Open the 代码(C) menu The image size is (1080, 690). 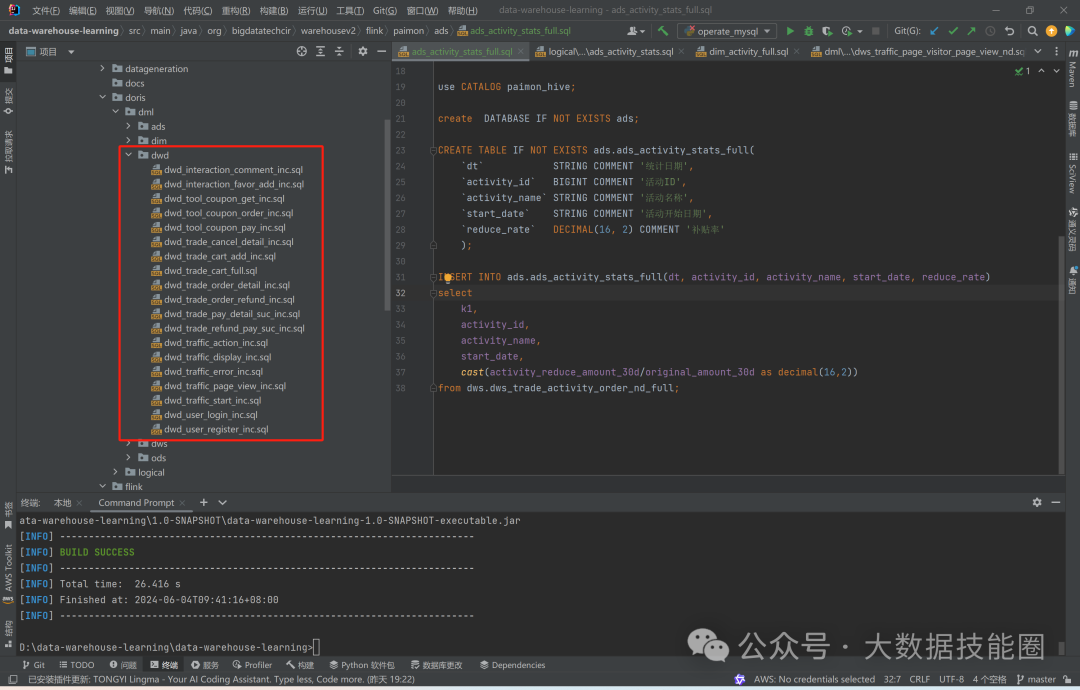click(197, 10)
